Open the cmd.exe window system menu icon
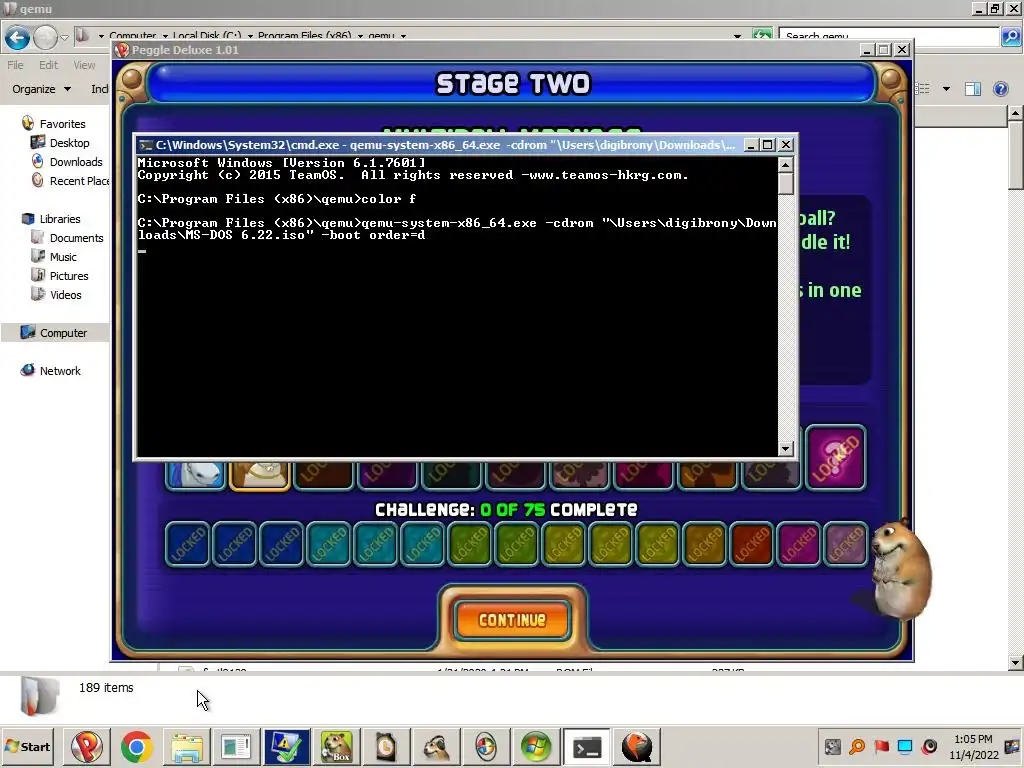The image size is (1024, 768). click(x=146, y=145)
